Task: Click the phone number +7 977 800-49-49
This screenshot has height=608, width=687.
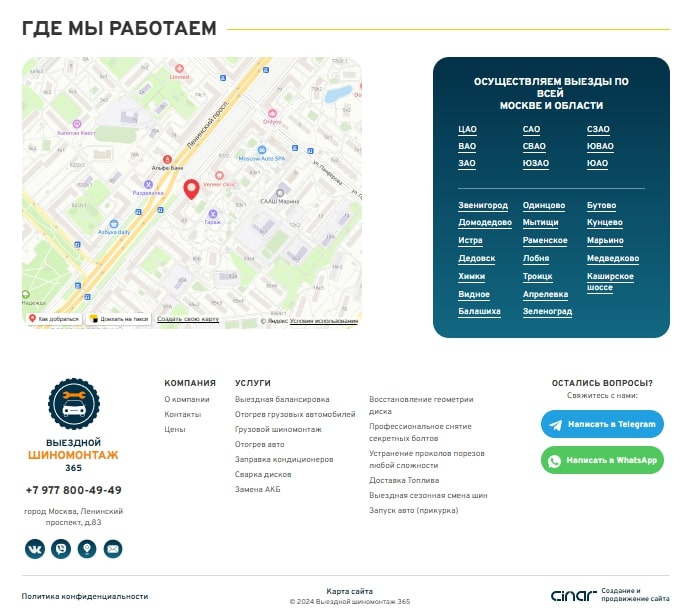Action: click(x=73, y=490)
